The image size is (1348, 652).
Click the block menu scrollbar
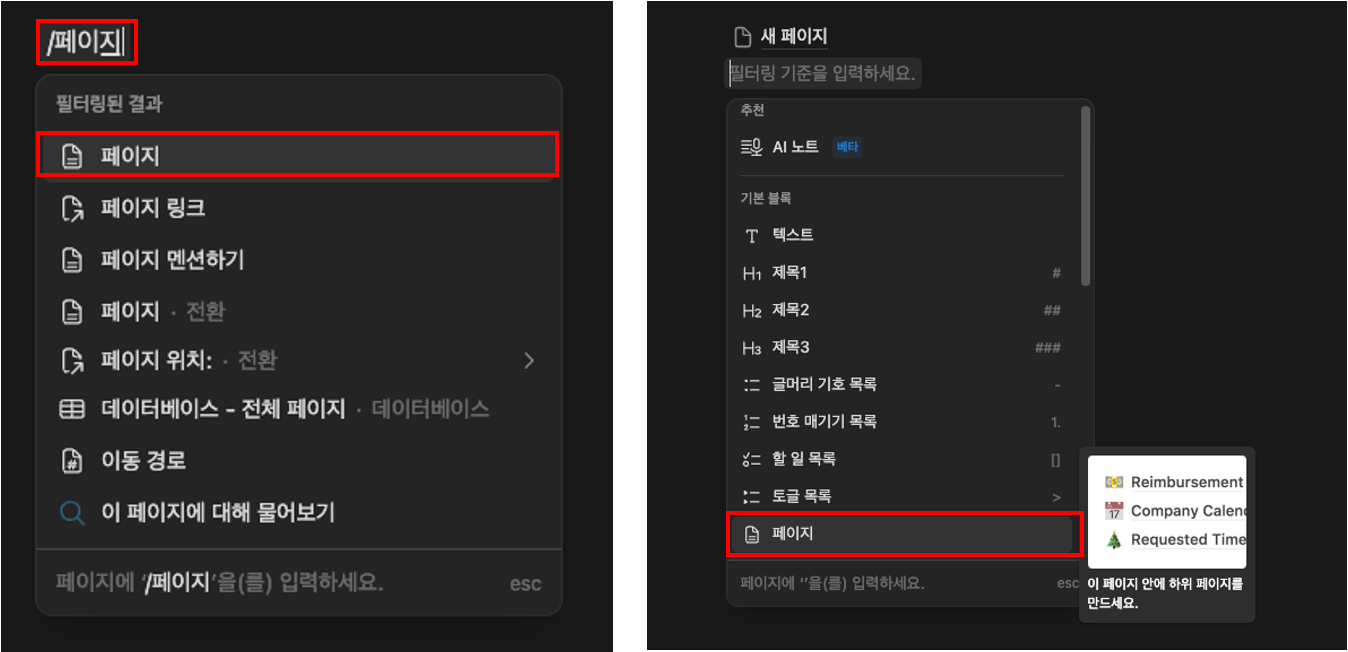(1086, 195)
